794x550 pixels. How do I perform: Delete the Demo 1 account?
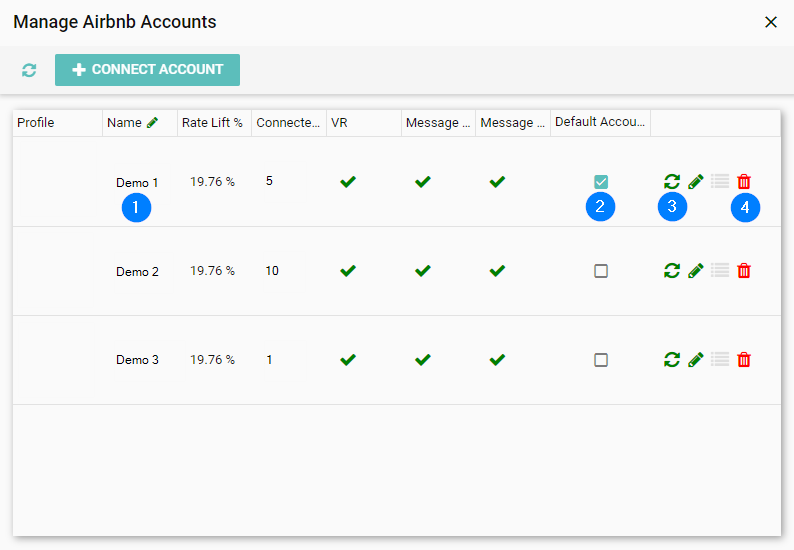(x=744, y=182)
